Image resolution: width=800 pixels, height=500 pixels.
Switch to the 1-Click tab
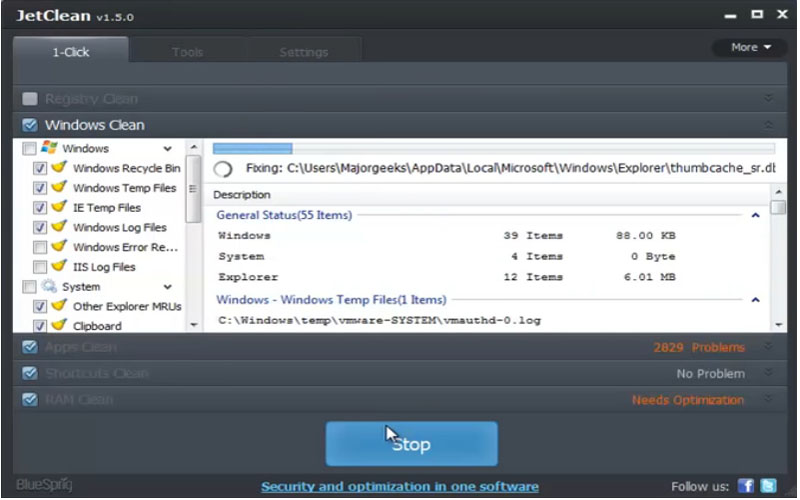coord(71,51)
